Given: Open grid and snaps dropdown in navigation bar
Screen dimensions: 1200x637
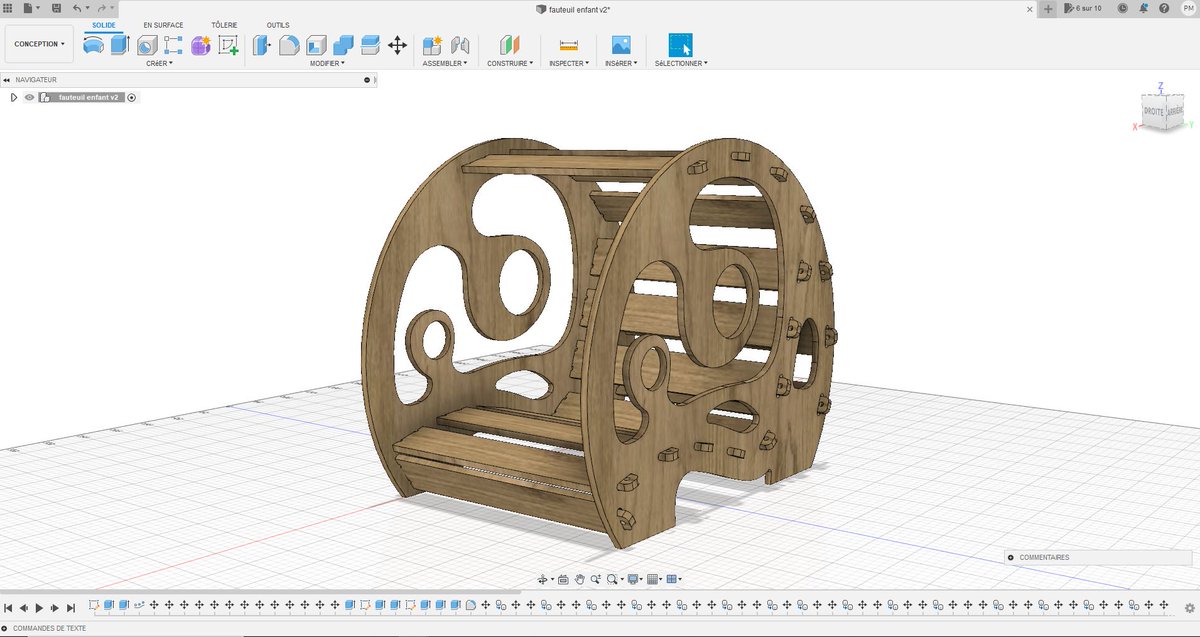Looking at the screenshot, I should click(x=655, y=579).
